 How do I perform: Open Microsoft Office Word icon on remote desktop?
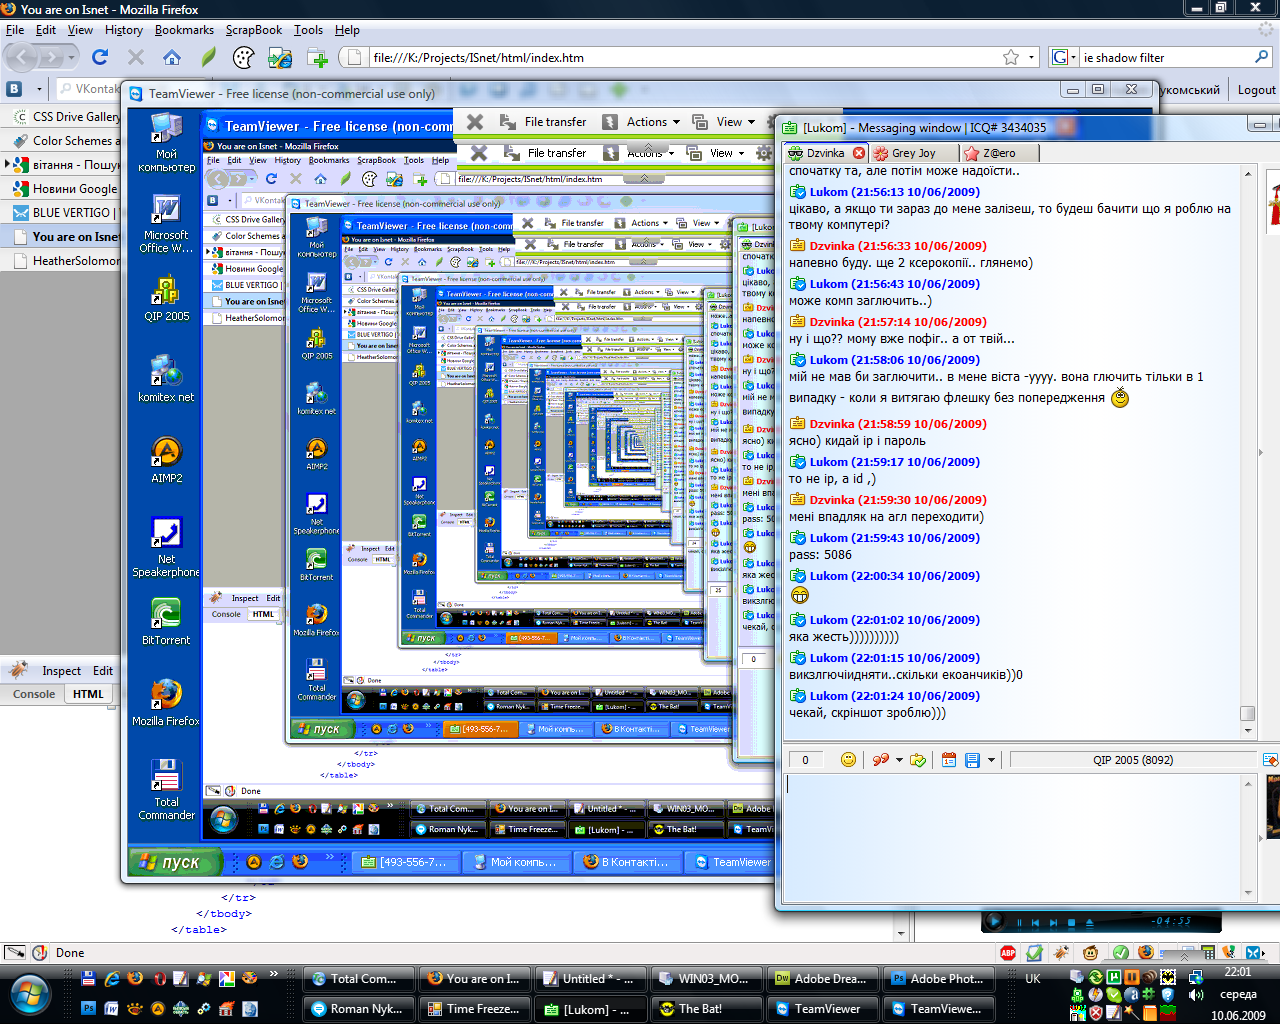pyautogui.click(x=166, y=224)
